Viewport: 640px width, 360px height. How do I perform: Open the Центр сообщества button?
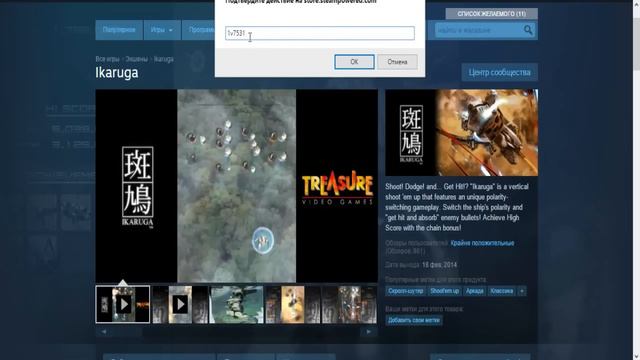point(500,72)
